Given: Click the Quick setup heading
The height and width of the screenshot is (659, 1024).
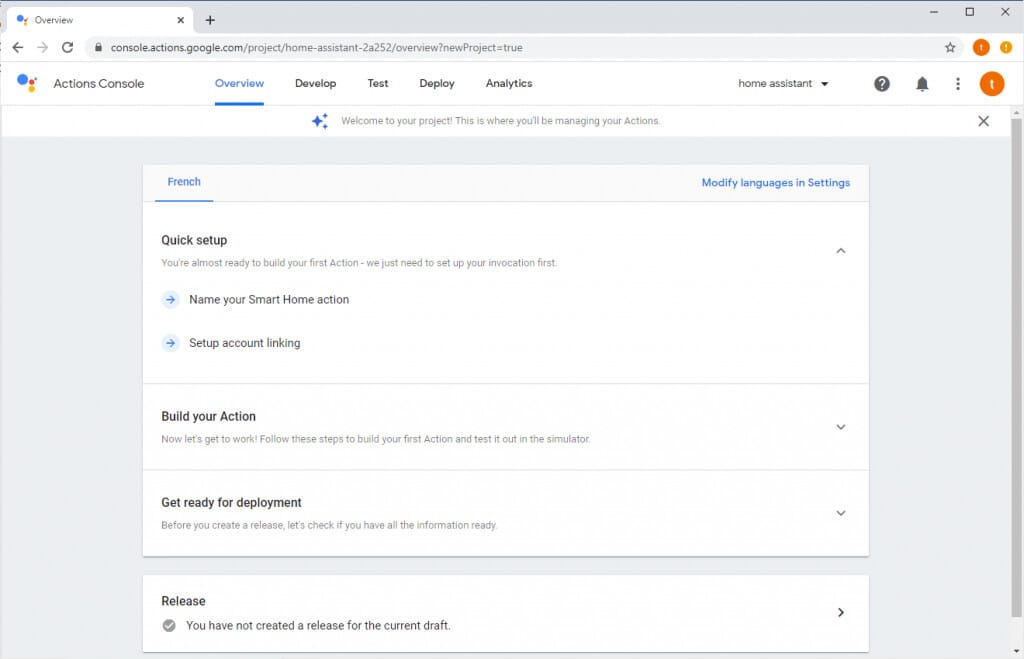Looking at the screenshot, I should (x=194, y=240).
